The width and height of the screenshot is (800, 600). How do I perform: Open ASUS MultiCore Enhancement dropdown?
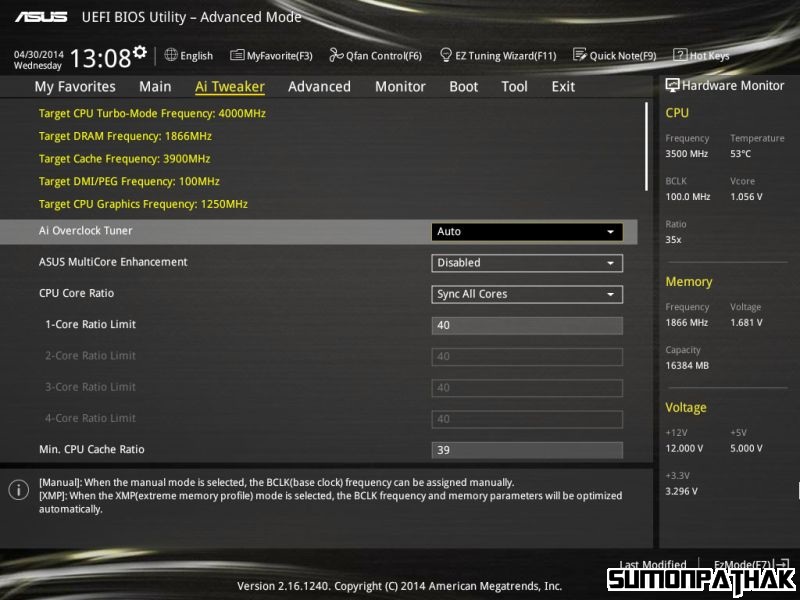pyautogui.click(x=527, y=263)
